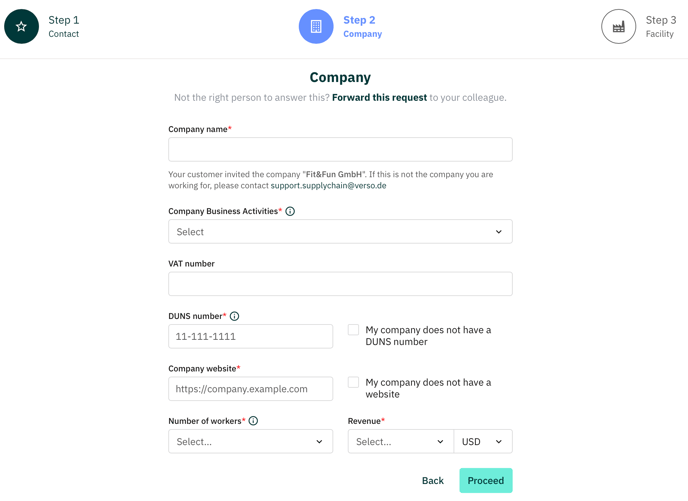
Task: Open the Revenue range dropdown
Action: (401, 441)
